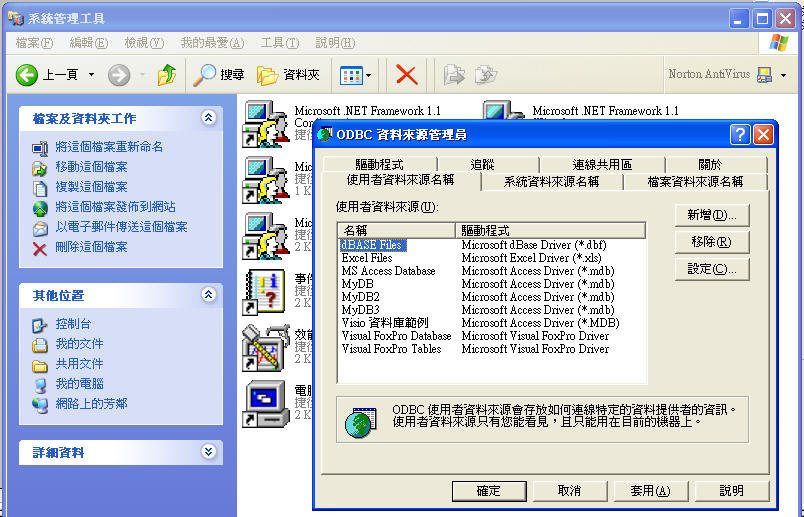
Task: Click rename this file icon in sidebar
Action: coord(39,148)
